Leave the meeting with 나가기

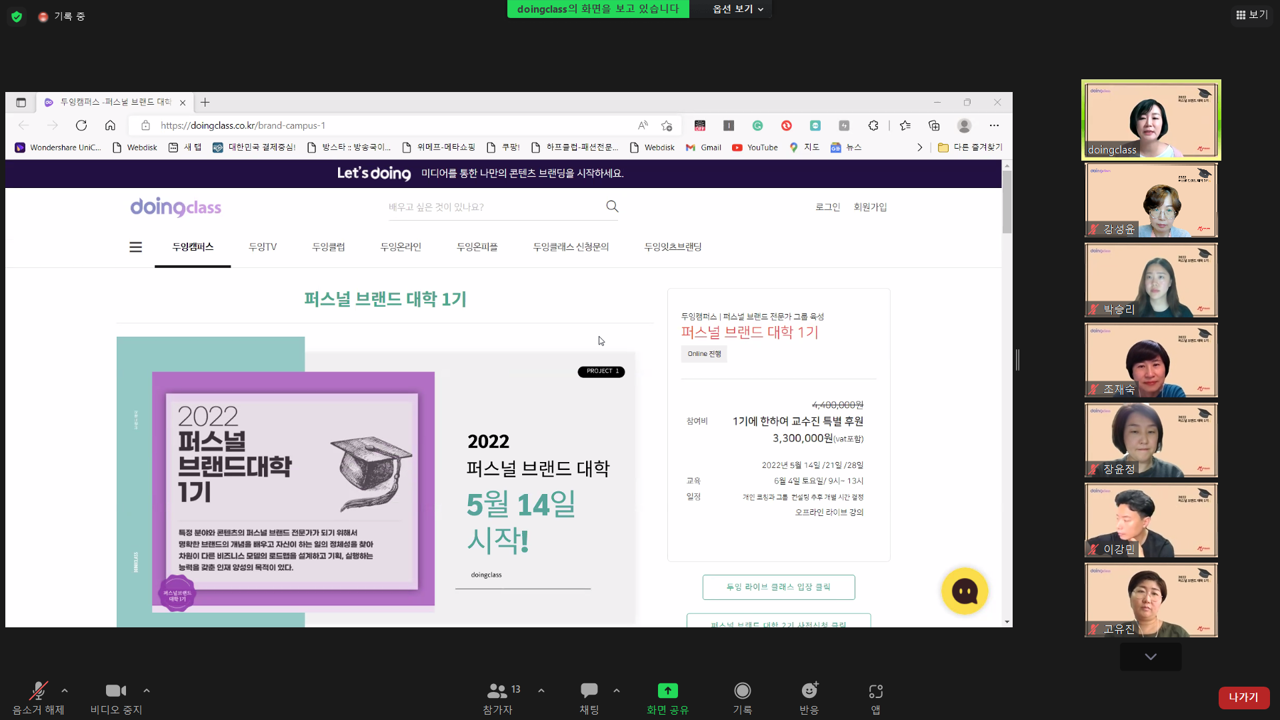(1244, 697)
